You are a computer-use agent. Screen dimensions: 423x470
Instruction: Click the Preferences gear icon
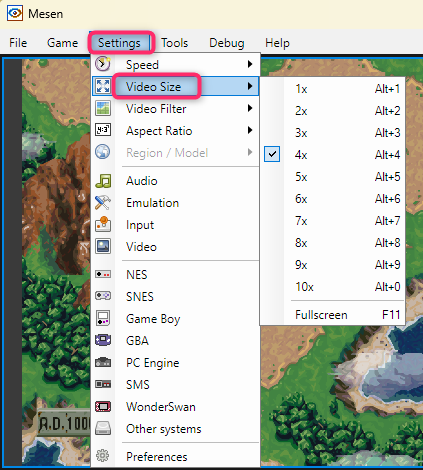(103, 455)
